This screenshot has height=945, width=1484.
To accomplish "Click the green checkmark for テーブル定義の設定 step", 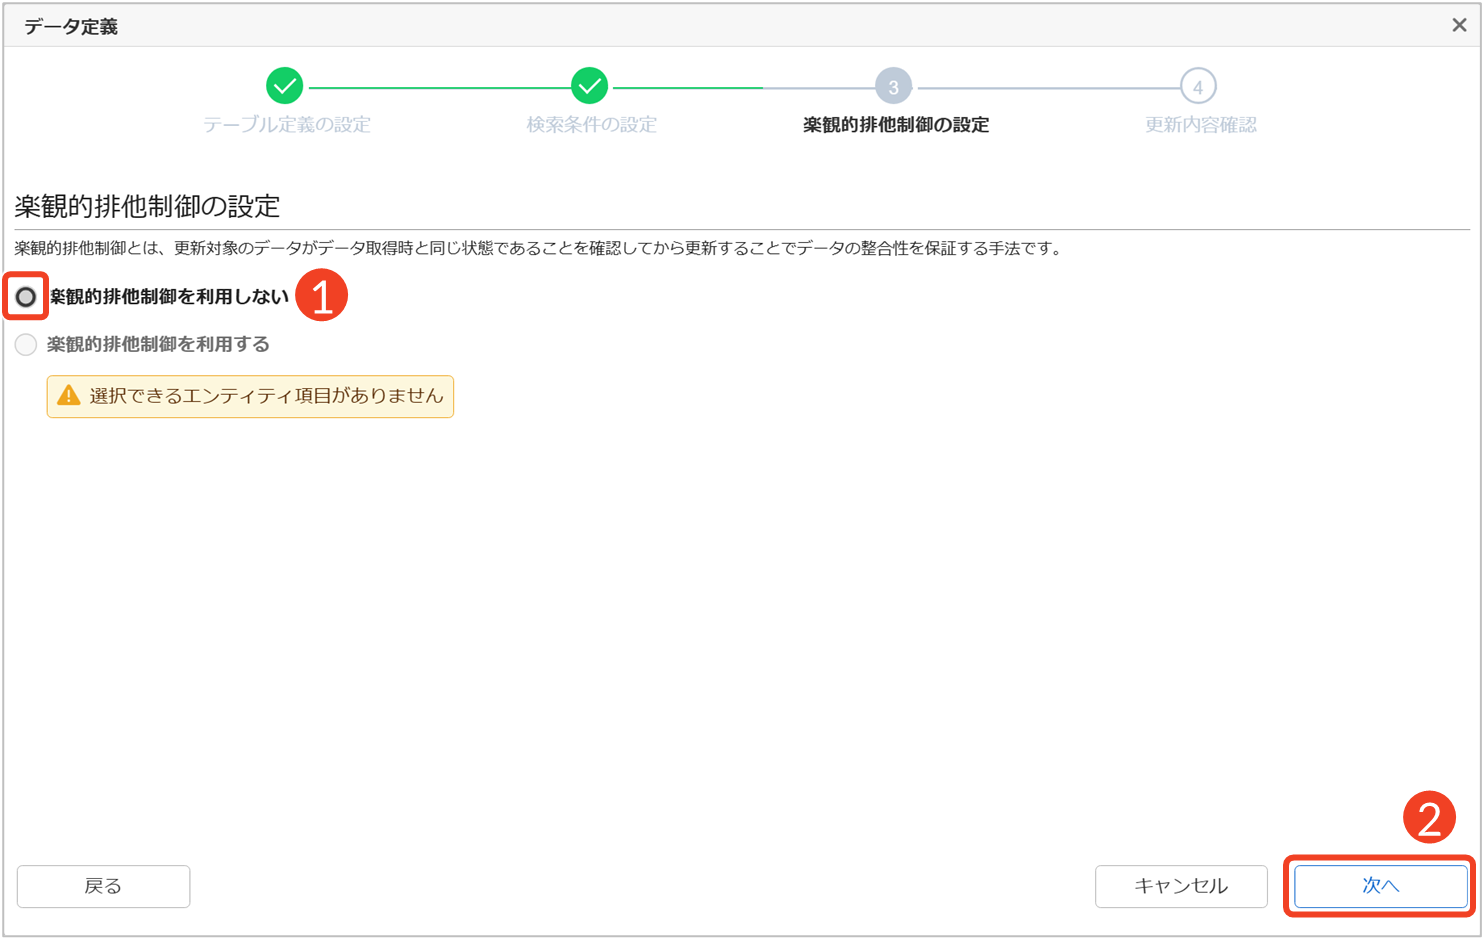I will (285, 87).
